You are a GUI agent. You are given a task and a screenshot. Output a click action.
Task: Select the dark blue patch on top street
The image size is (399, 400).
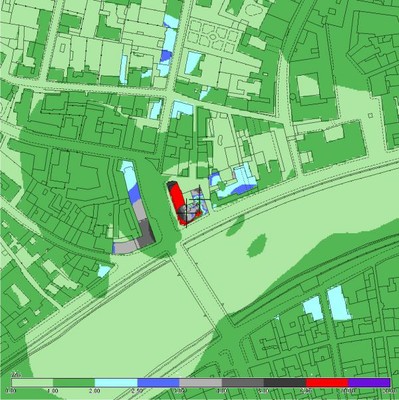(165, 56)
